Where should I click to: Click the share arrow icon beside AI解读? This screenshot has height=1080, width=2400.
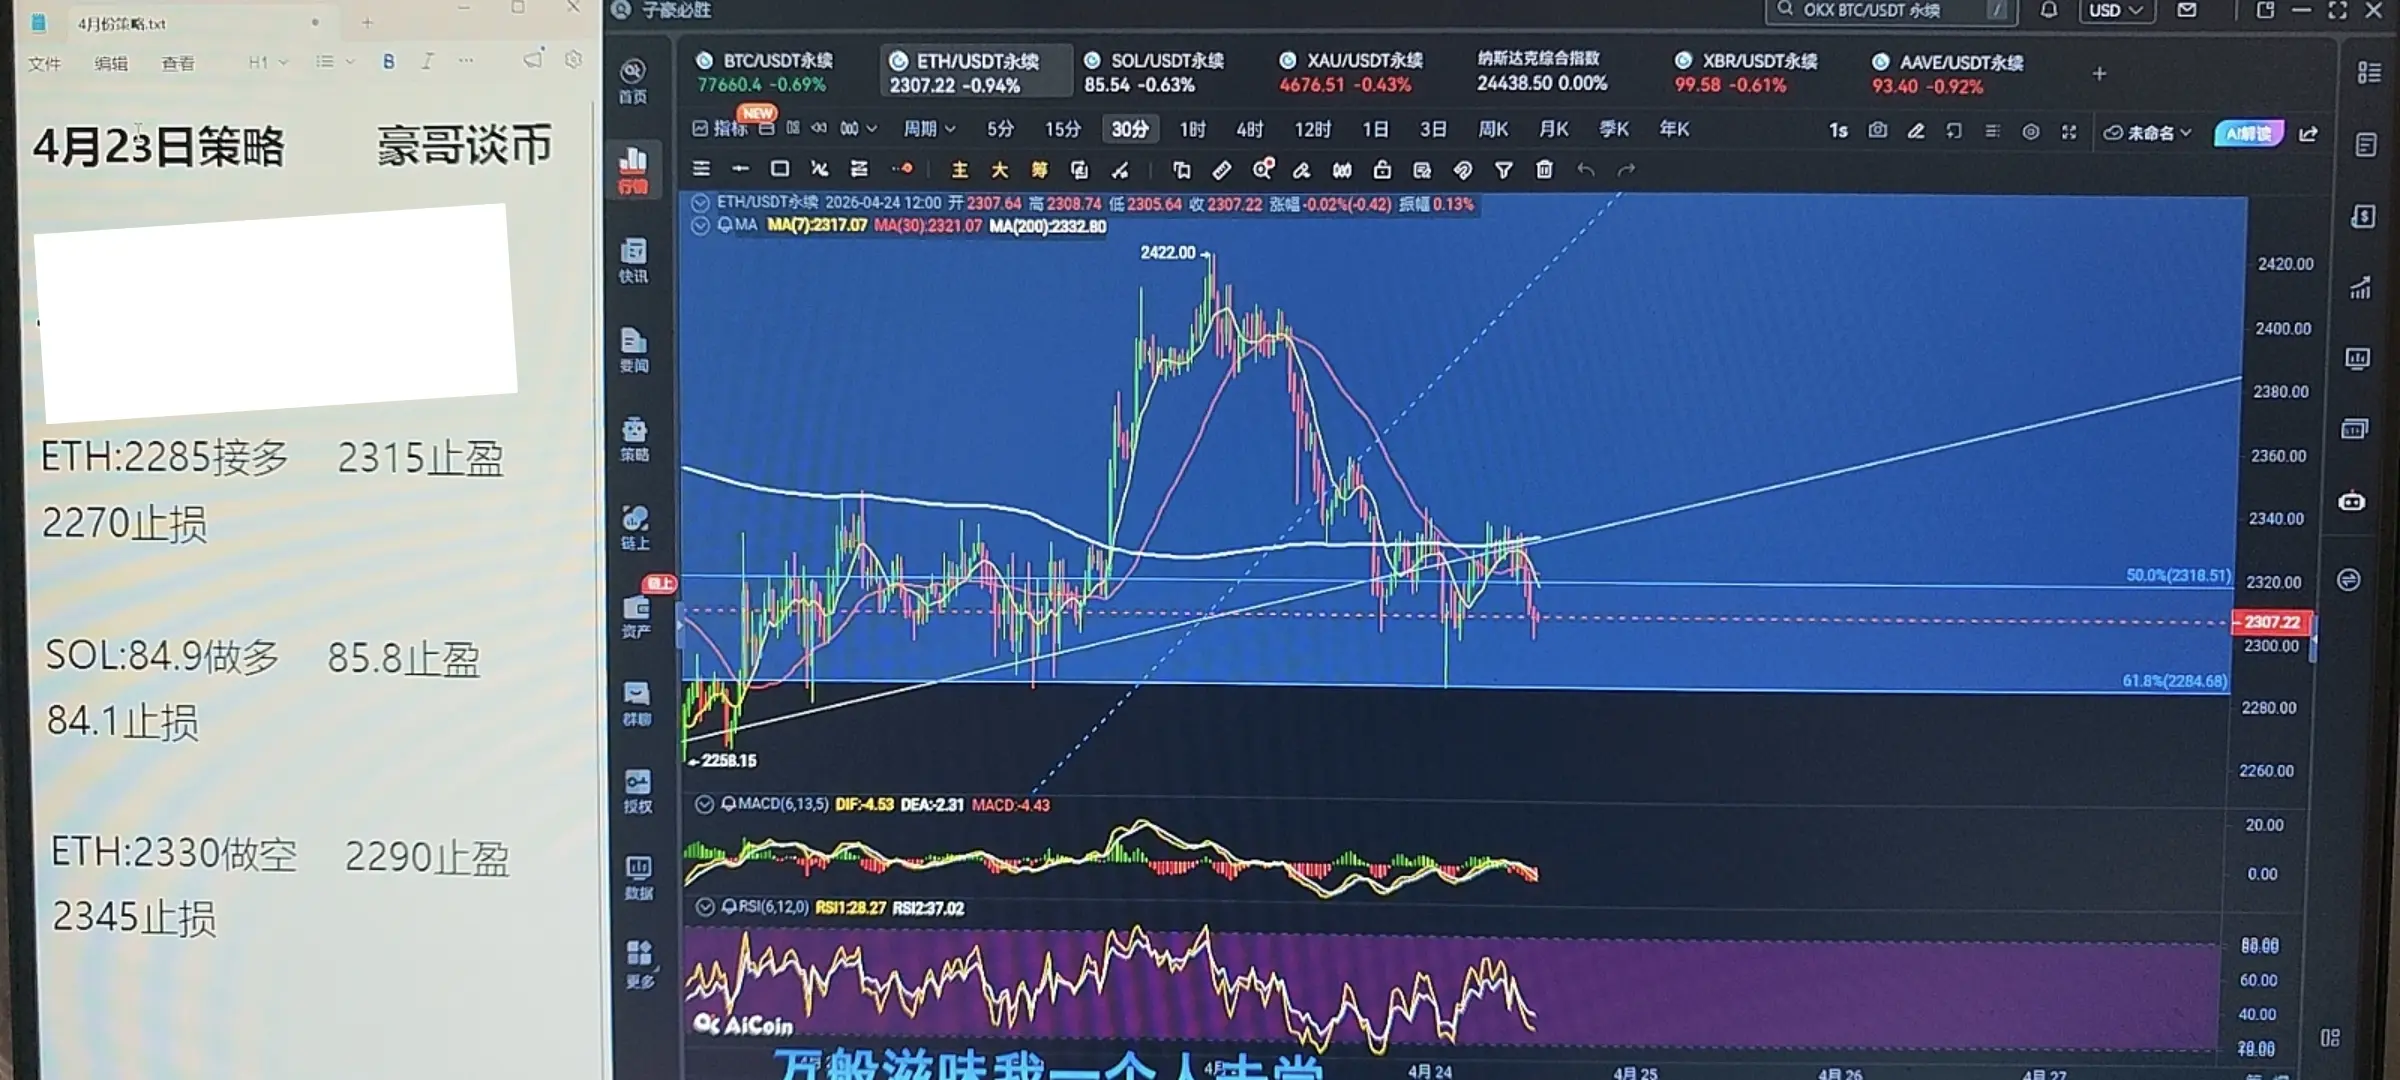(x=2309, y=133)
